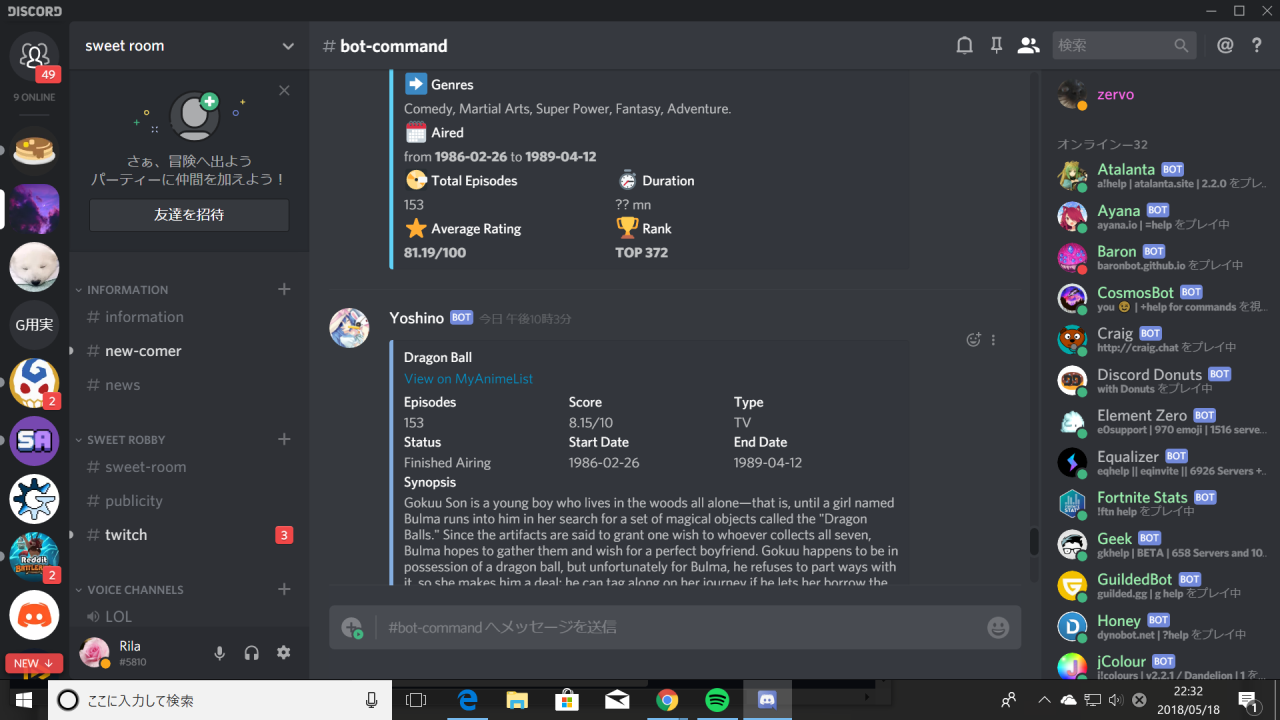Create a channel in INFORMATION category
The image size is (1280, 720).
pos(284,289)
